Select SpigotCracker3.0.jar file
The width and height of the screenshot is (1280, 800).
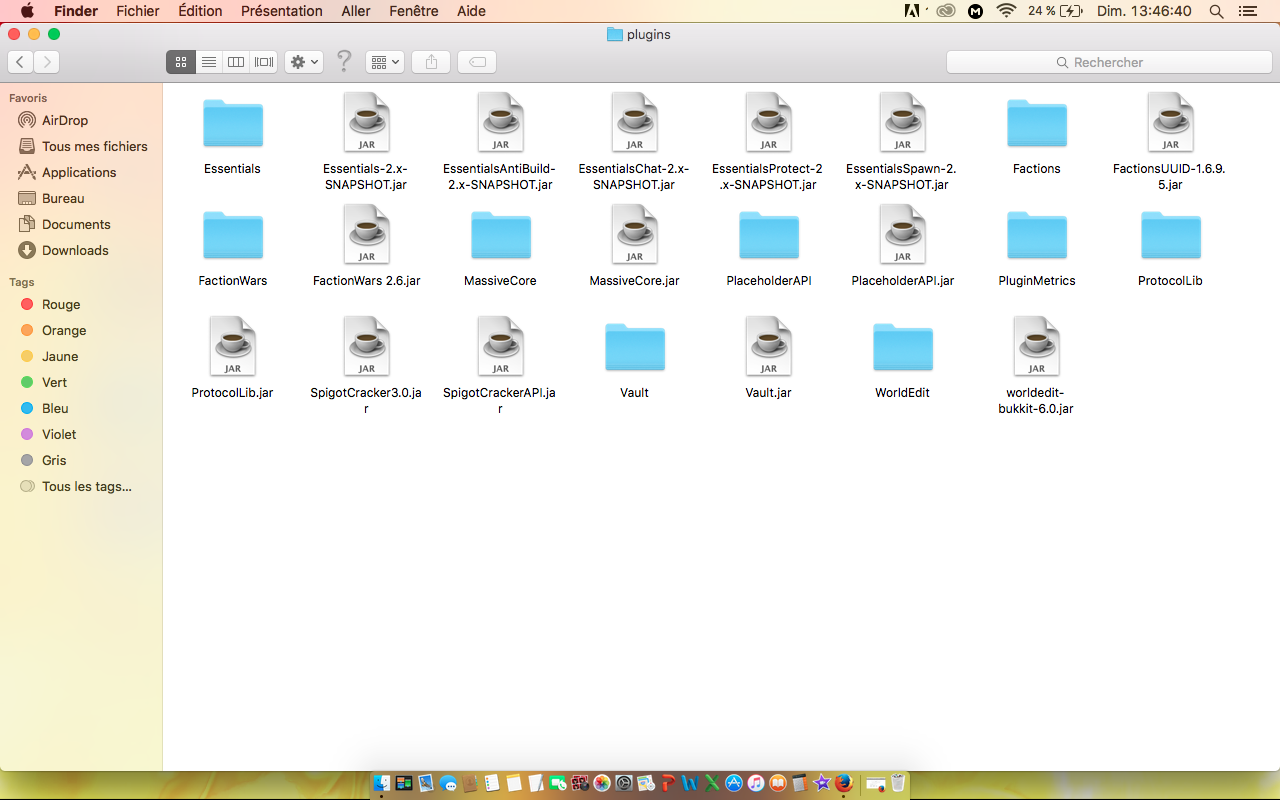click(366, 347)
